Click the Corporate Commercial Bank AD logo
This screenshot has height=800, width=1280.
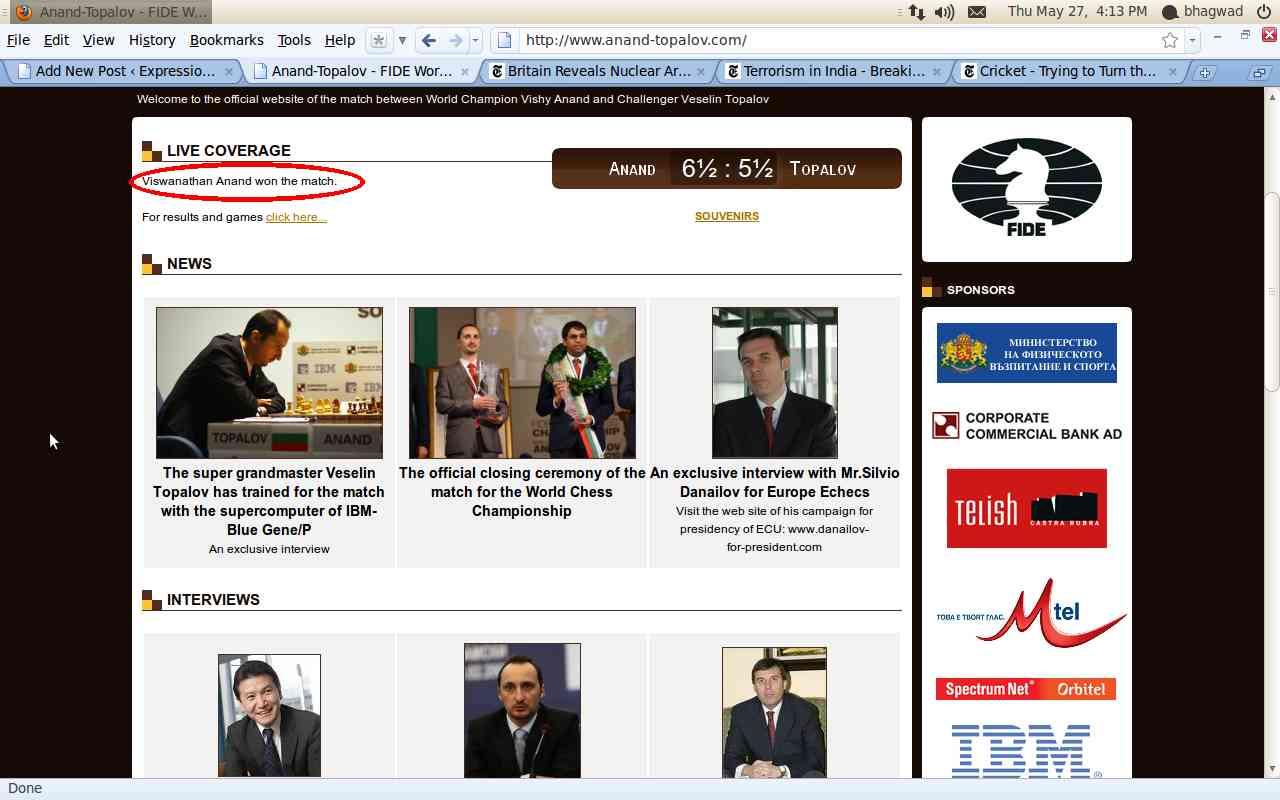coord(1027,426)
